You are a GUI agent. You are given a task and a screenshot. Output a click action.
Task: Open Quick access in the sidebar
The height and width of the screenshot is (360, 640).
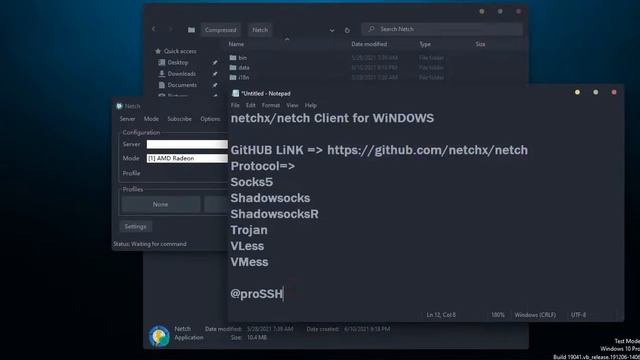[x=180, y=51]
